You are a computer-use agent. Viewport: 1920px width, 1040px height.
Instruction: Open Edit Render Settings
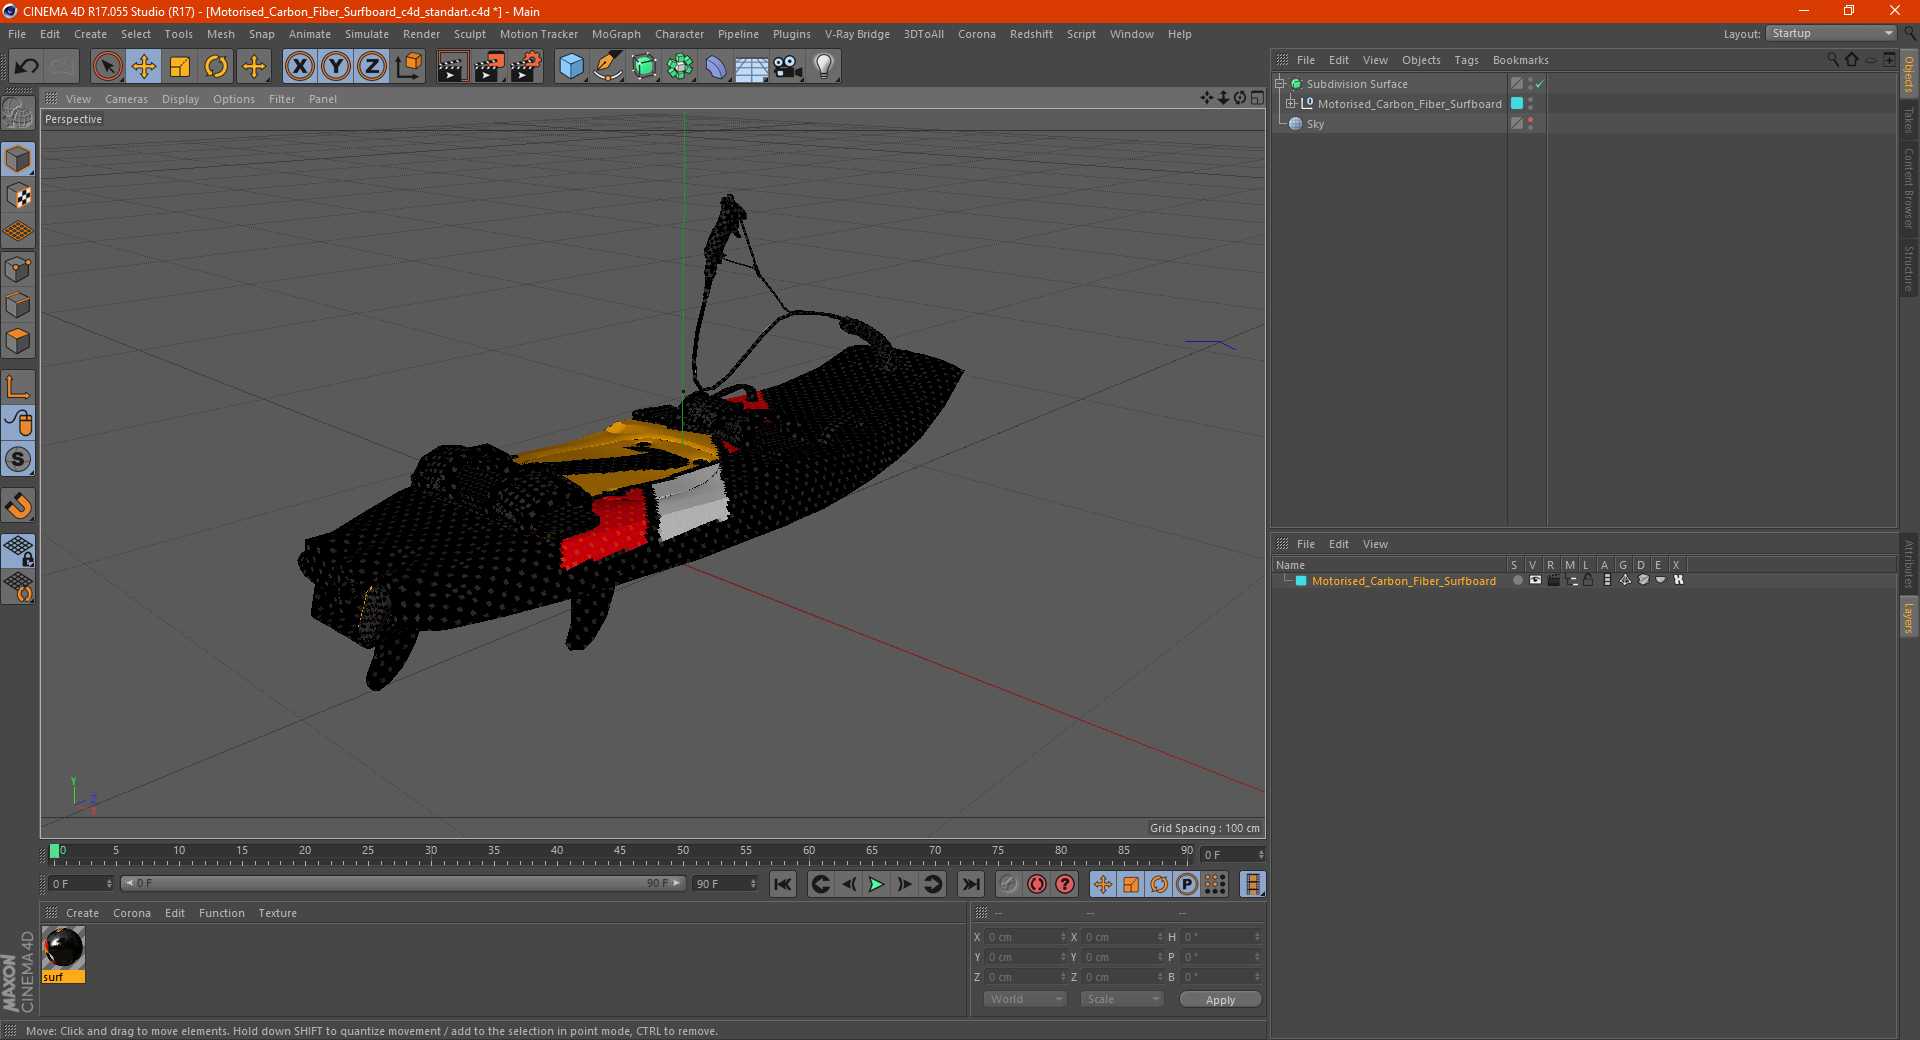click(526, 67)
